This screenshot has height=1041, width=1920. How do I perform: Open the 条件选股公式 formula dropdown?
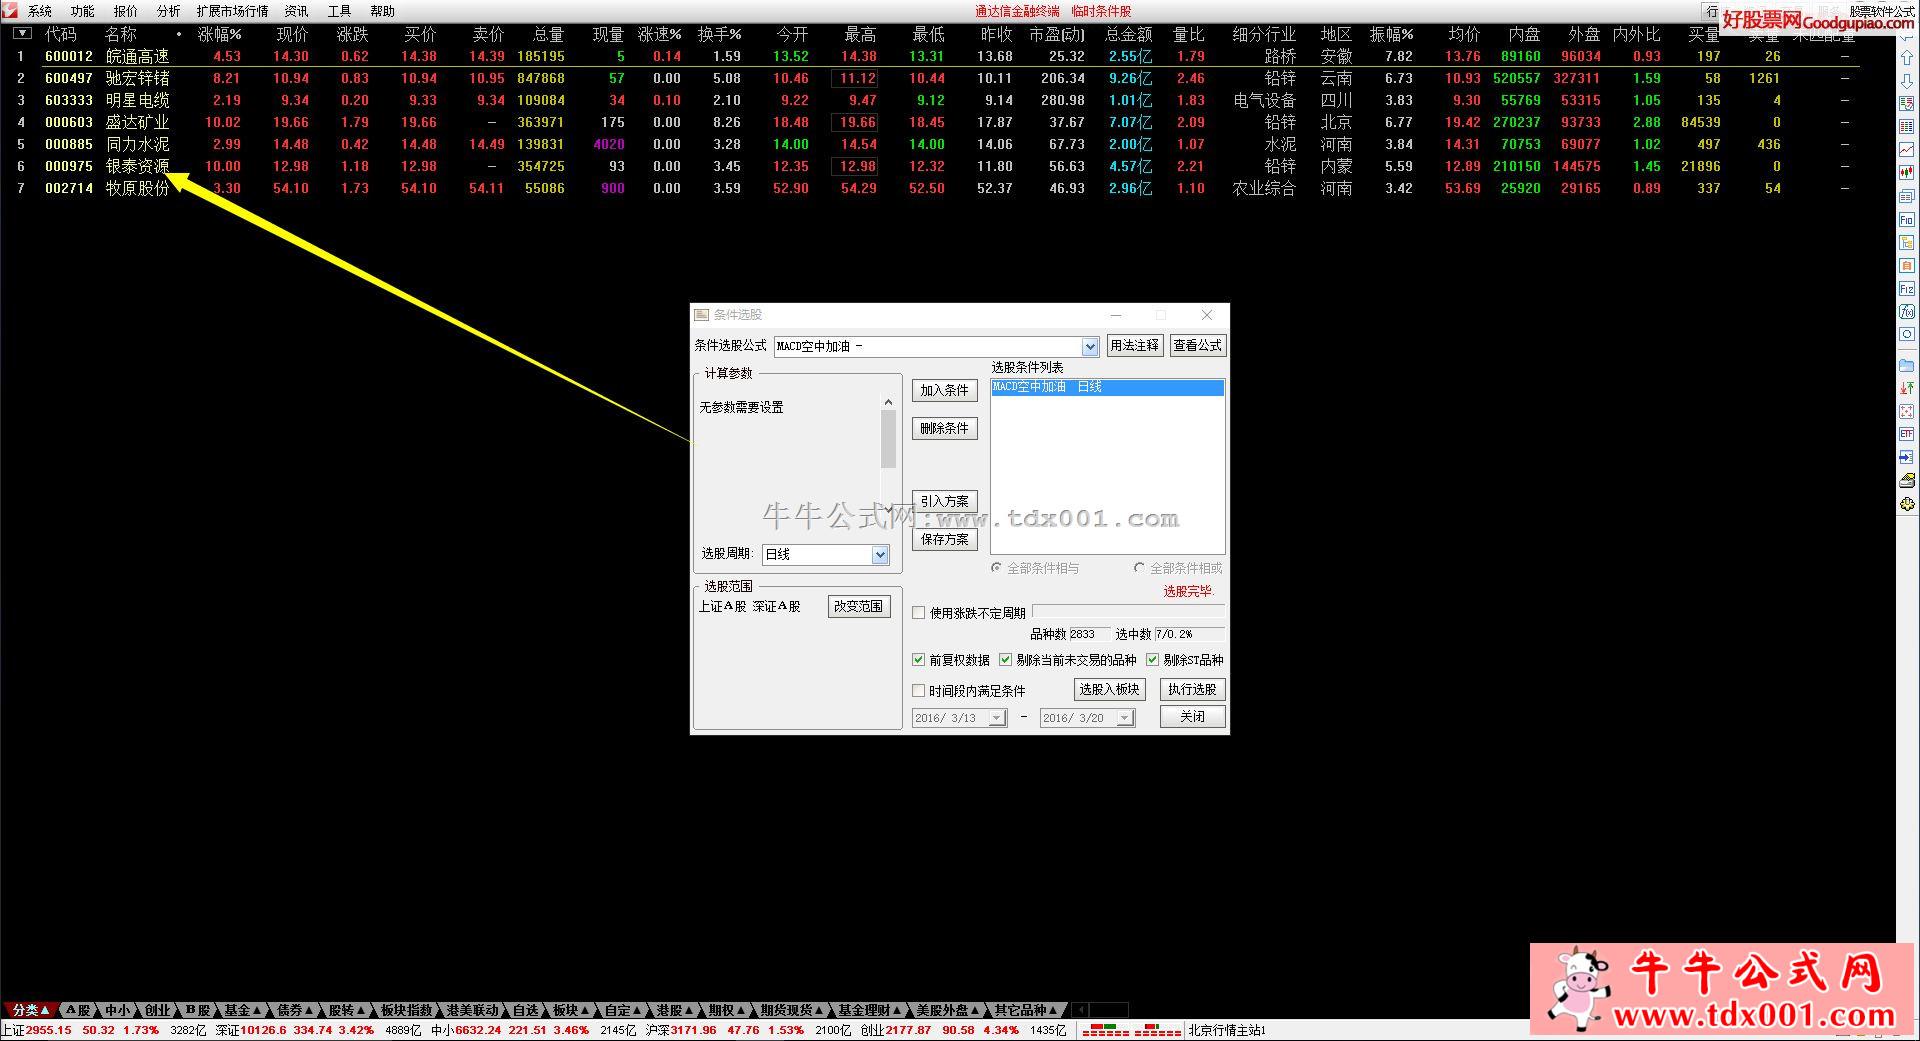pos(1090,346)
